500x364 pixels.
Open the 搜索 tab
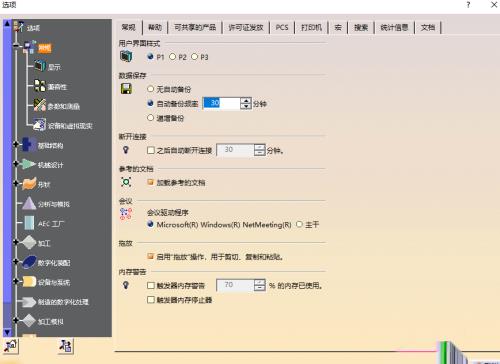(x=361, y=27)
